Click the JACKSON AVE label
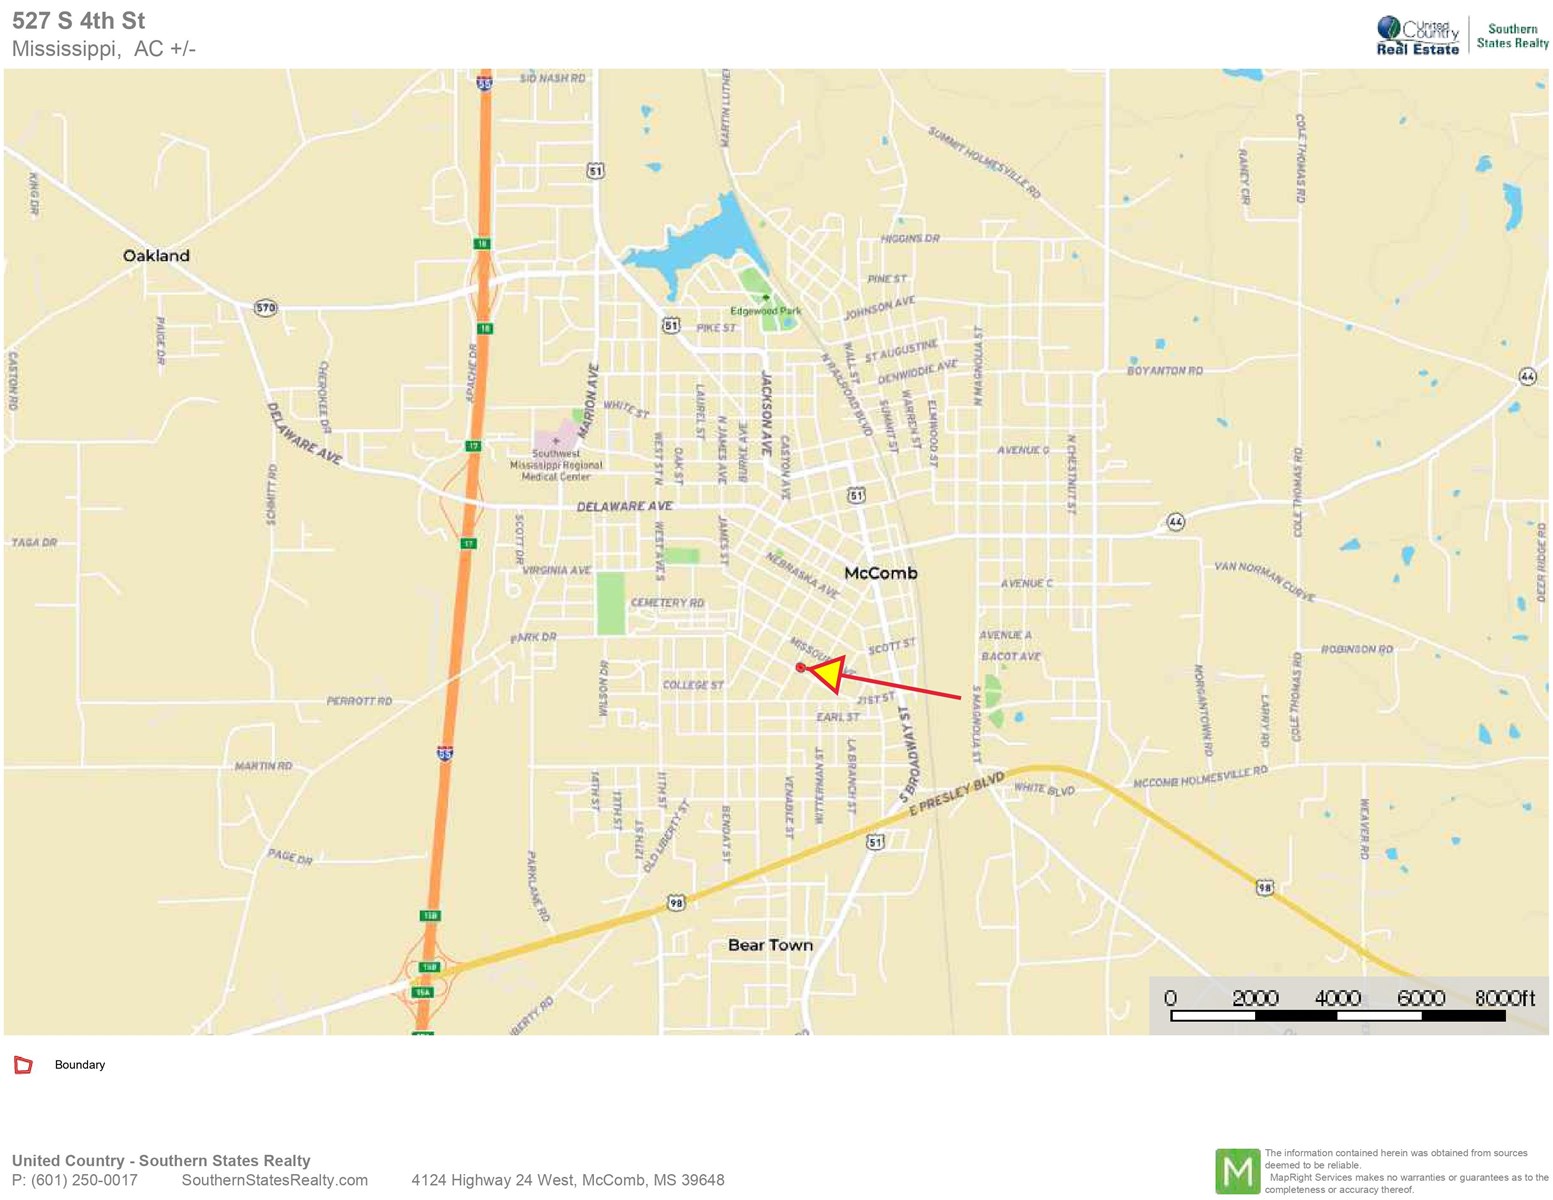Image resolution: width=1553 pixels, height=1200 pixels. click(767, 414)
